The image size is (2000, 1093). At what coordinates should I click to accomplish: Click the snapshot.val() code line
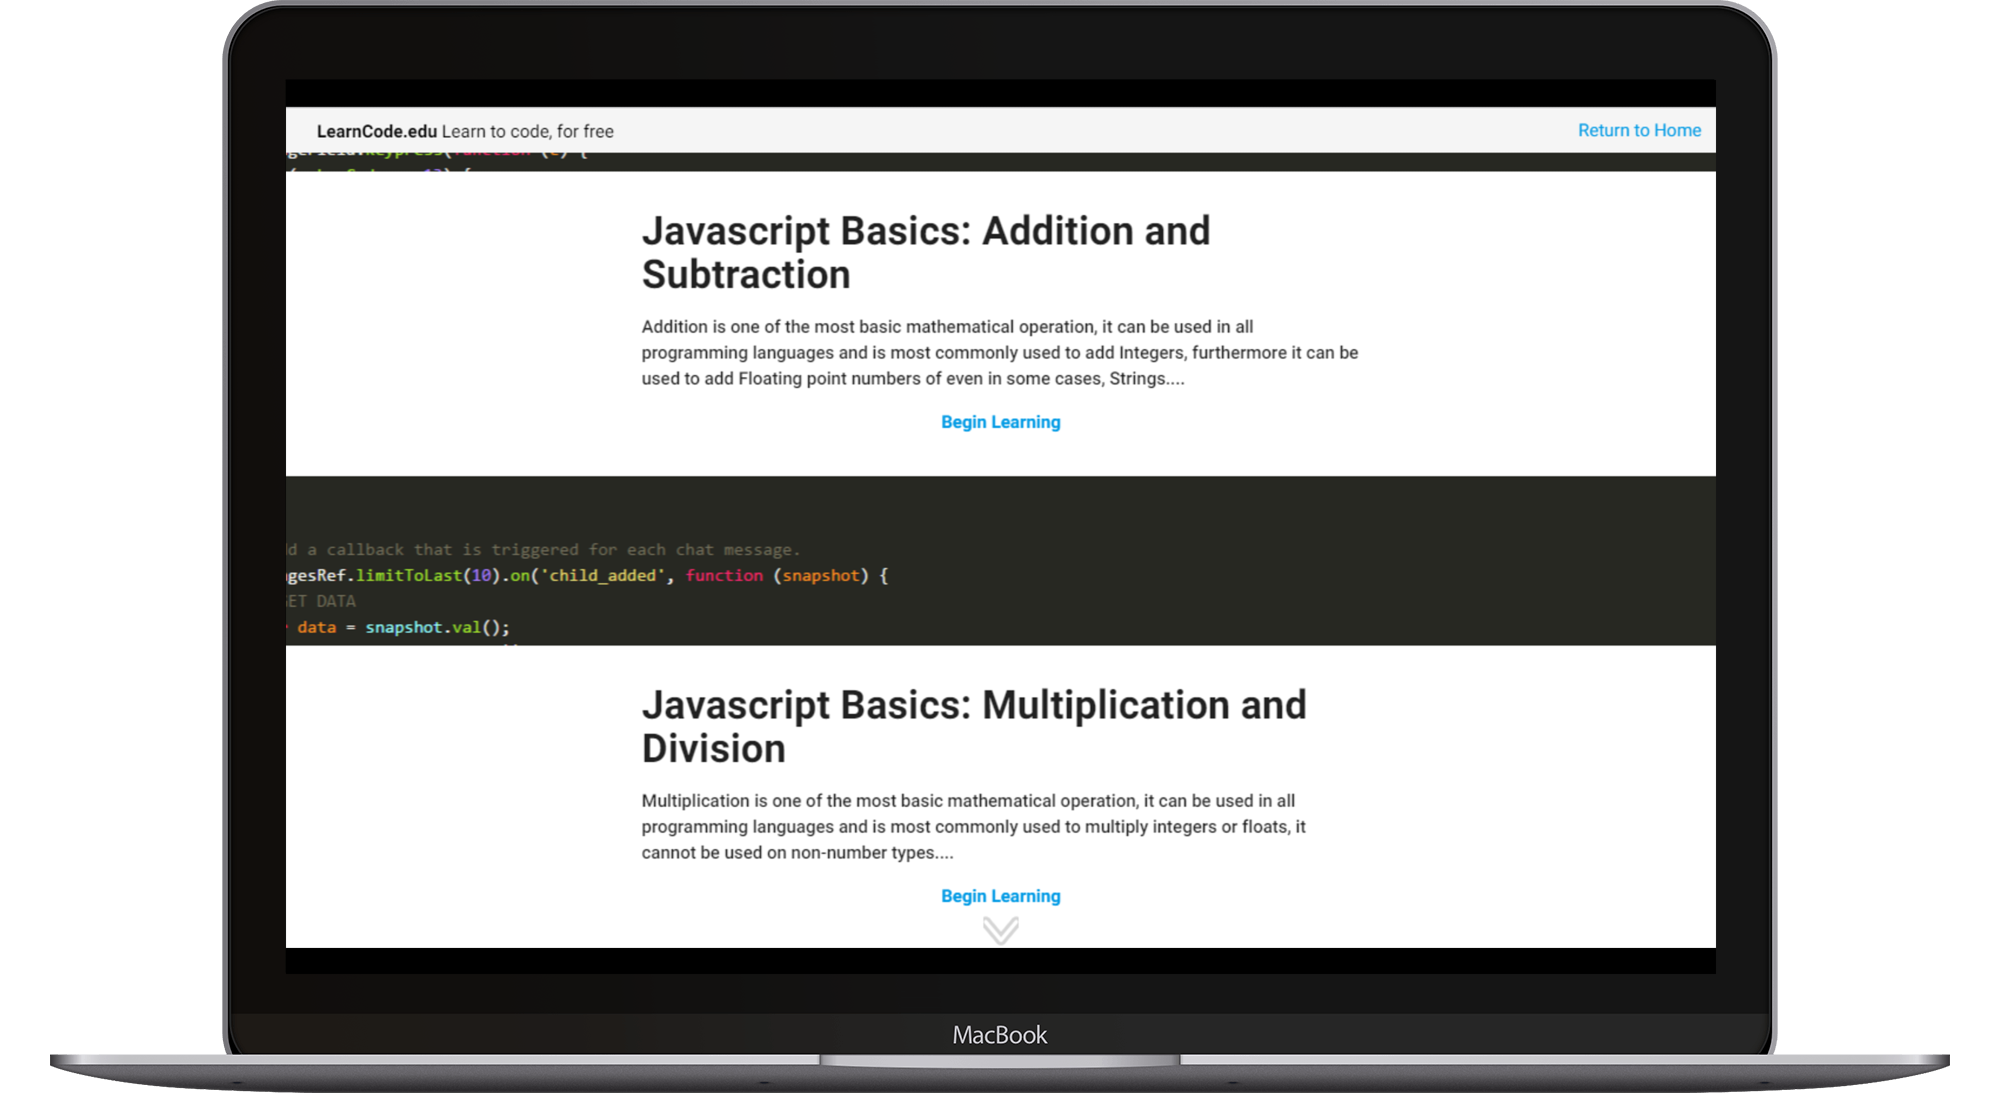436,627
